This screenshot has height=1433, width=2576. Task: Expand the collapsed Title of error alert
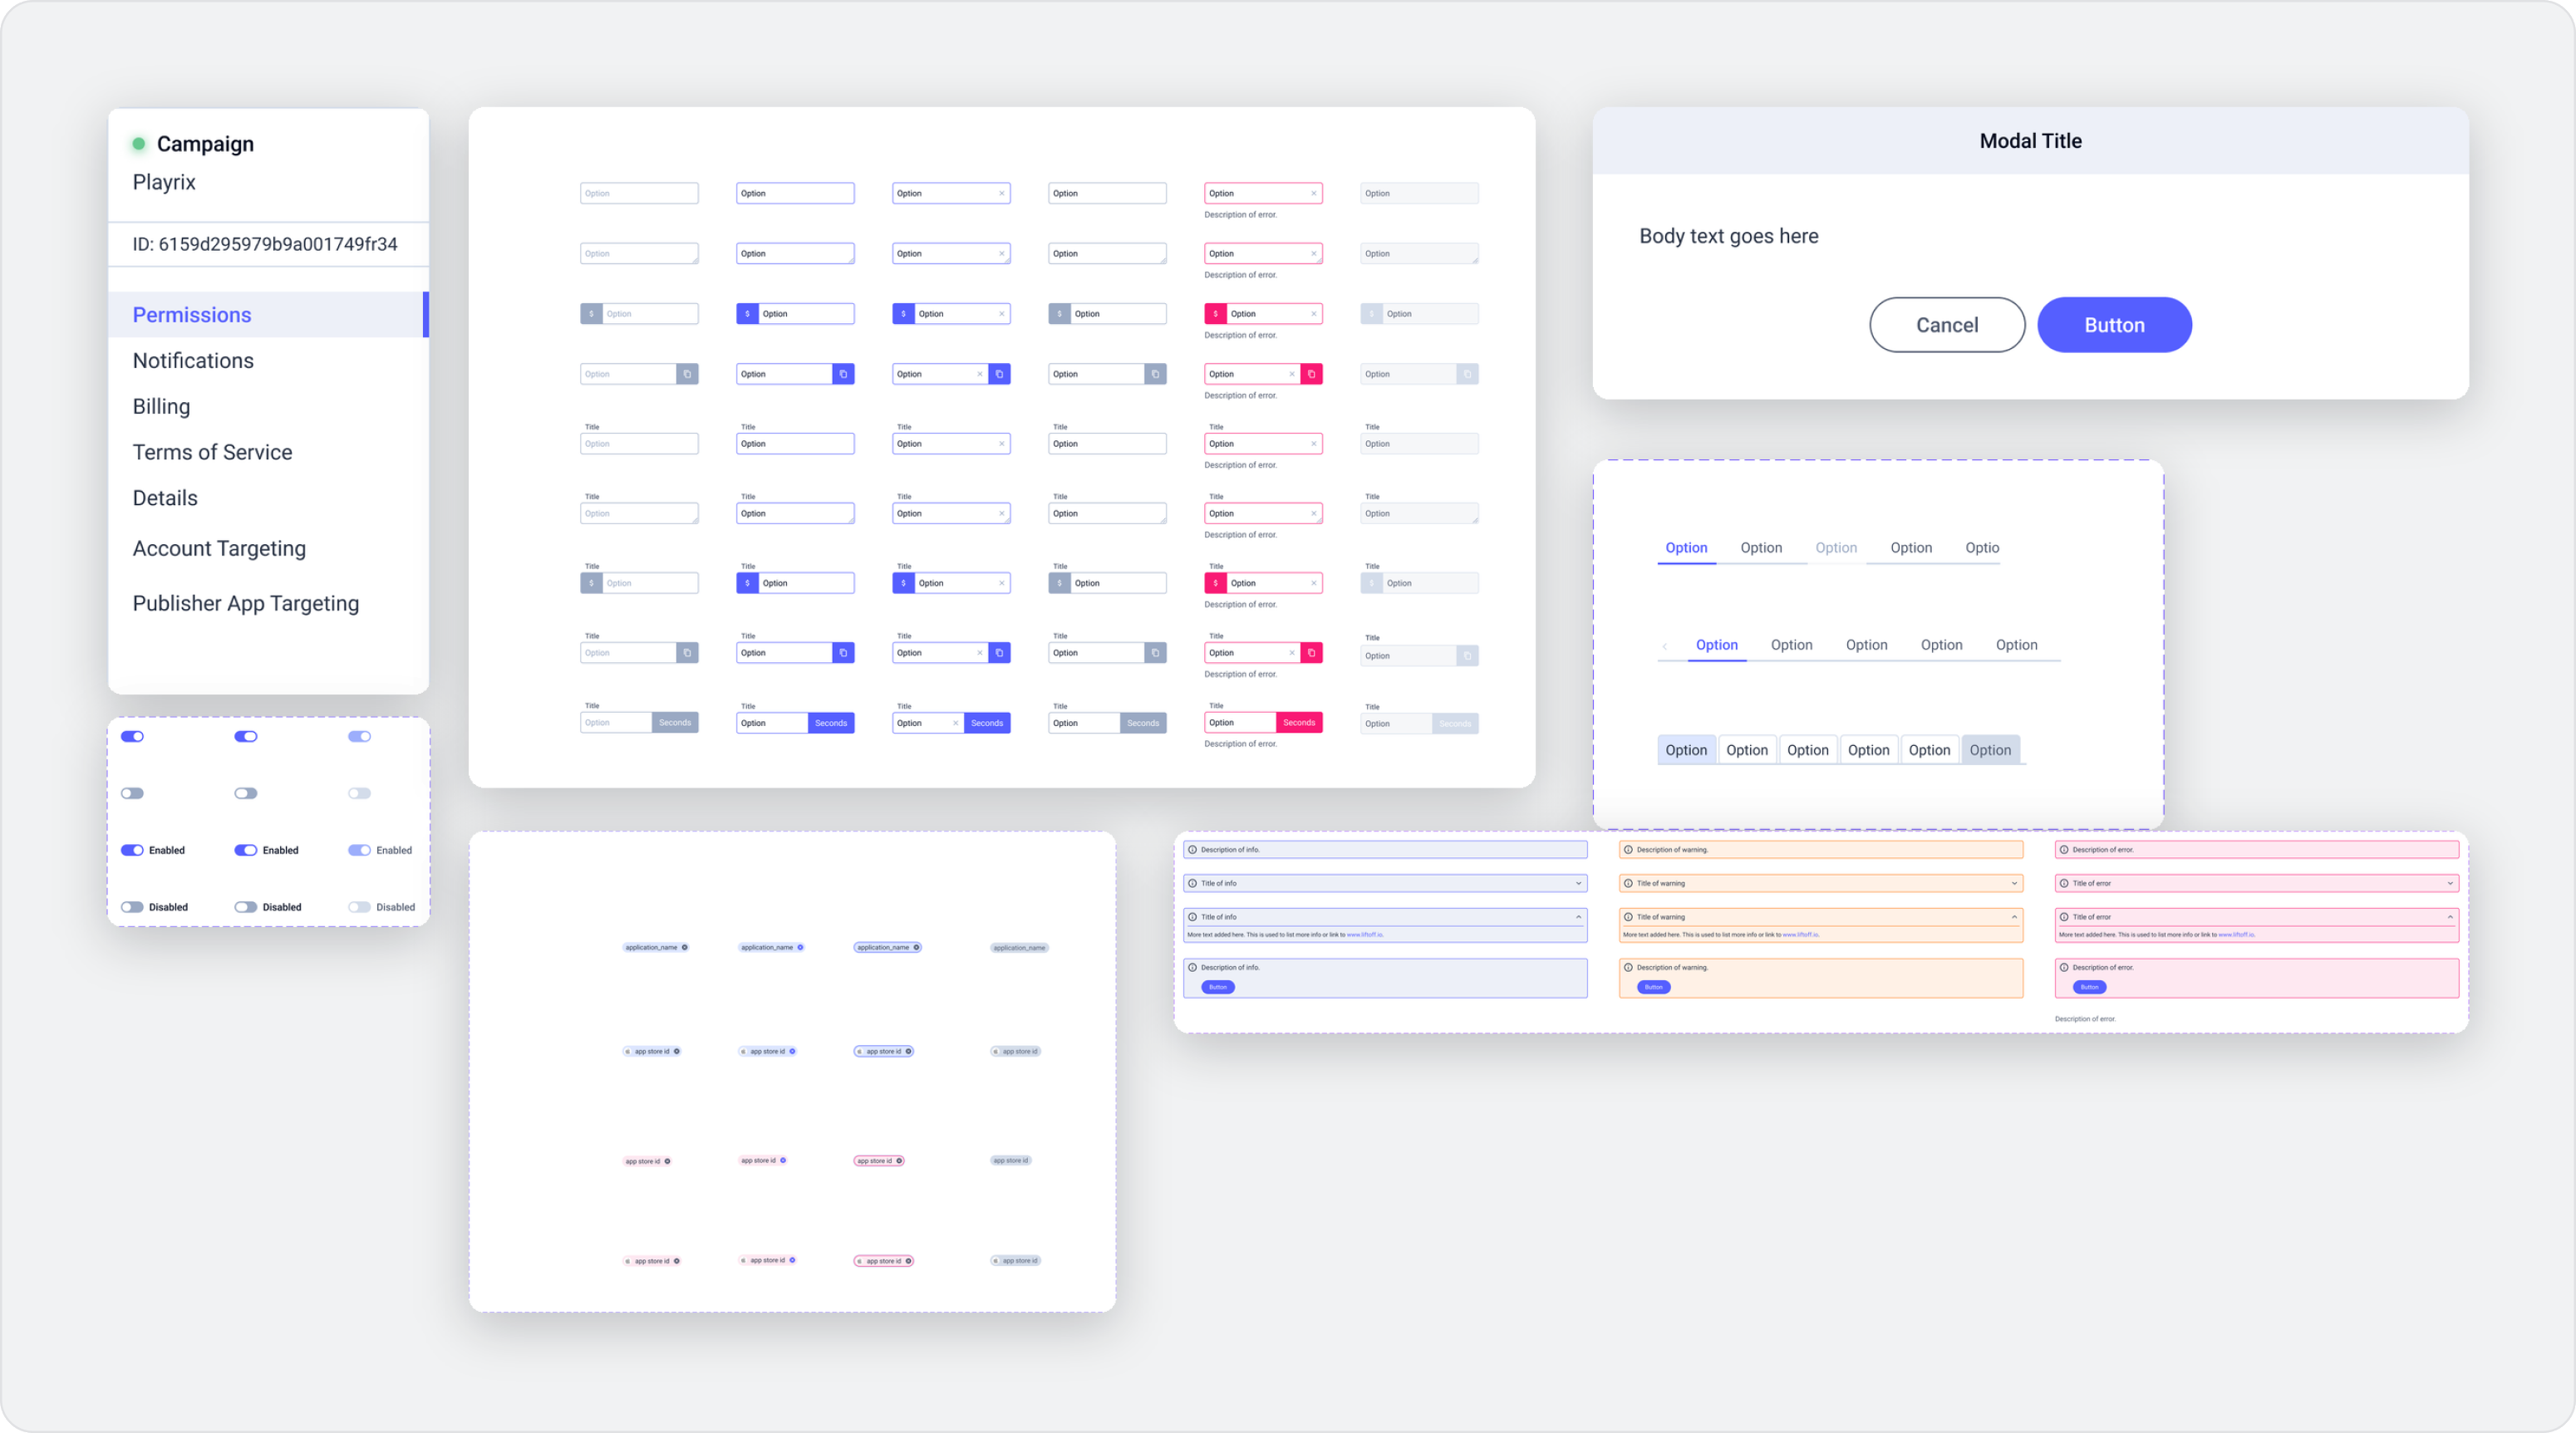(2451, 883)
